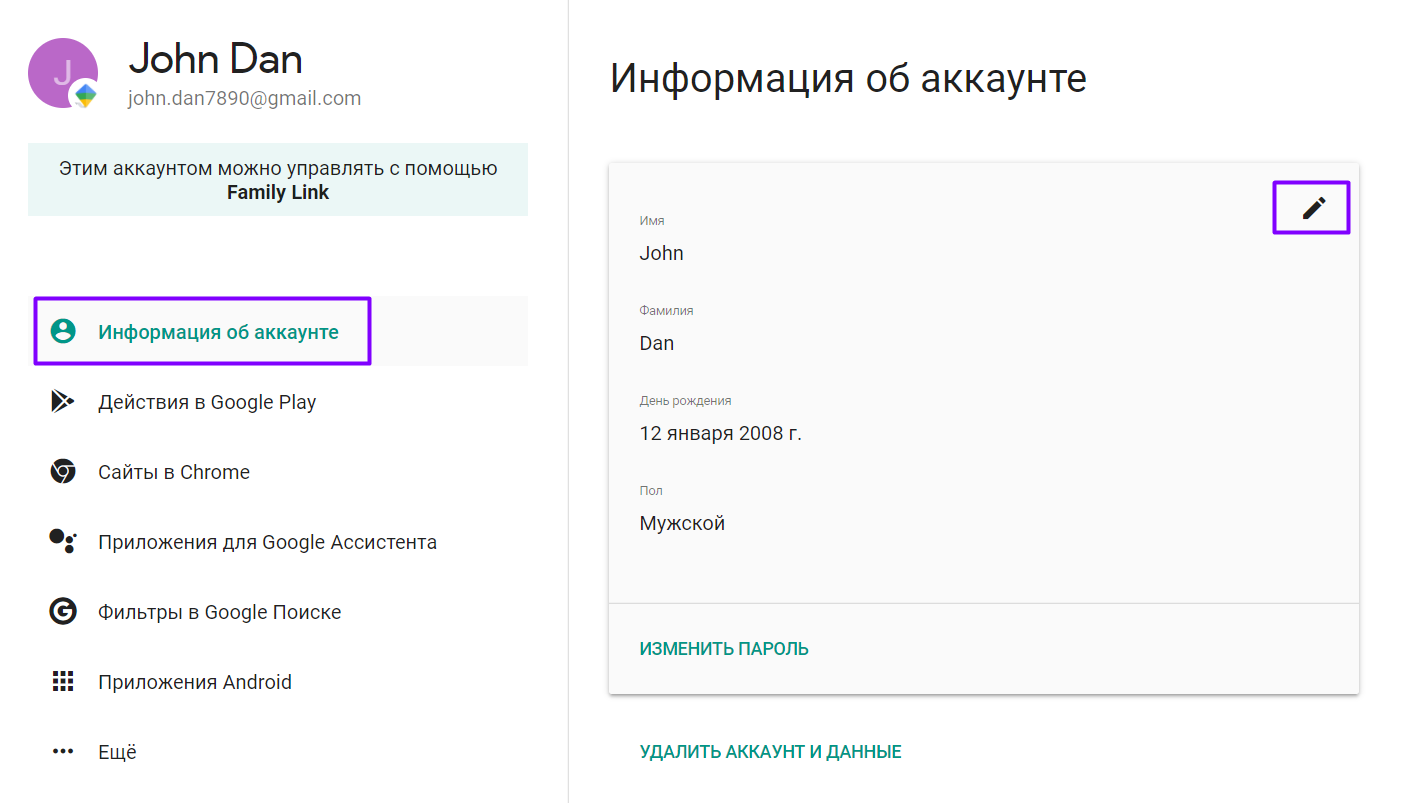
Task: Click the pencil edit icon on account info
Action: coord(1313,207)
